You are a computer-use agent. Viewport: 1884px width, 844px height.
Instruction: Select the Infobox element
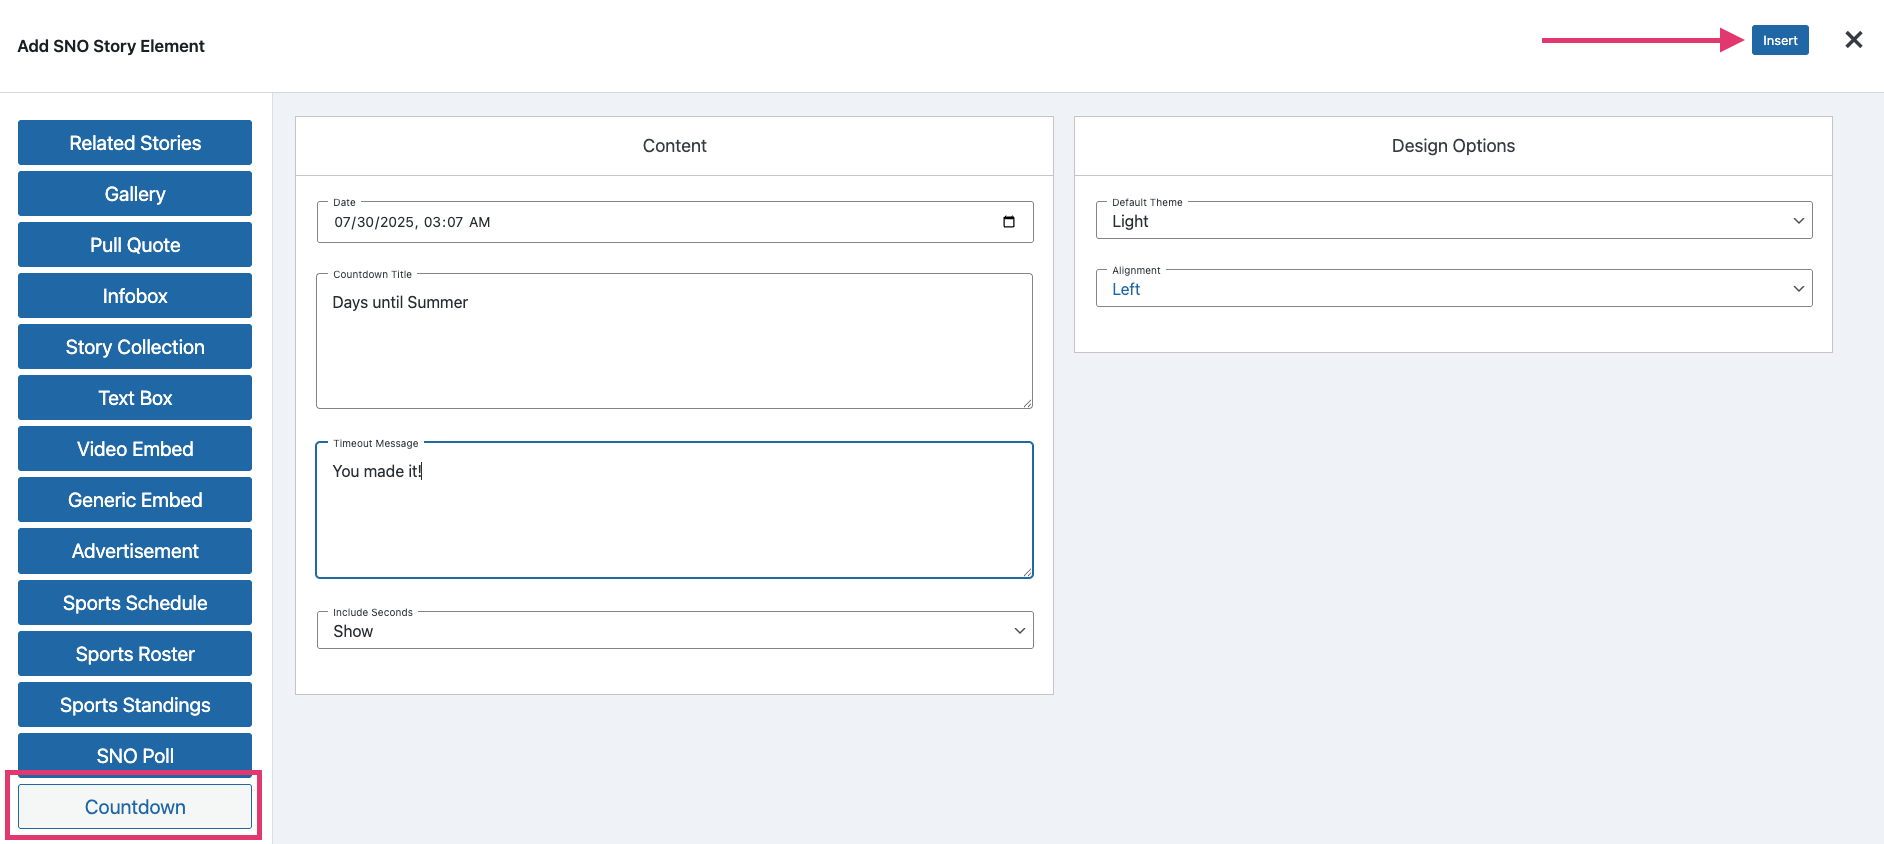click(x=135, y=296)
